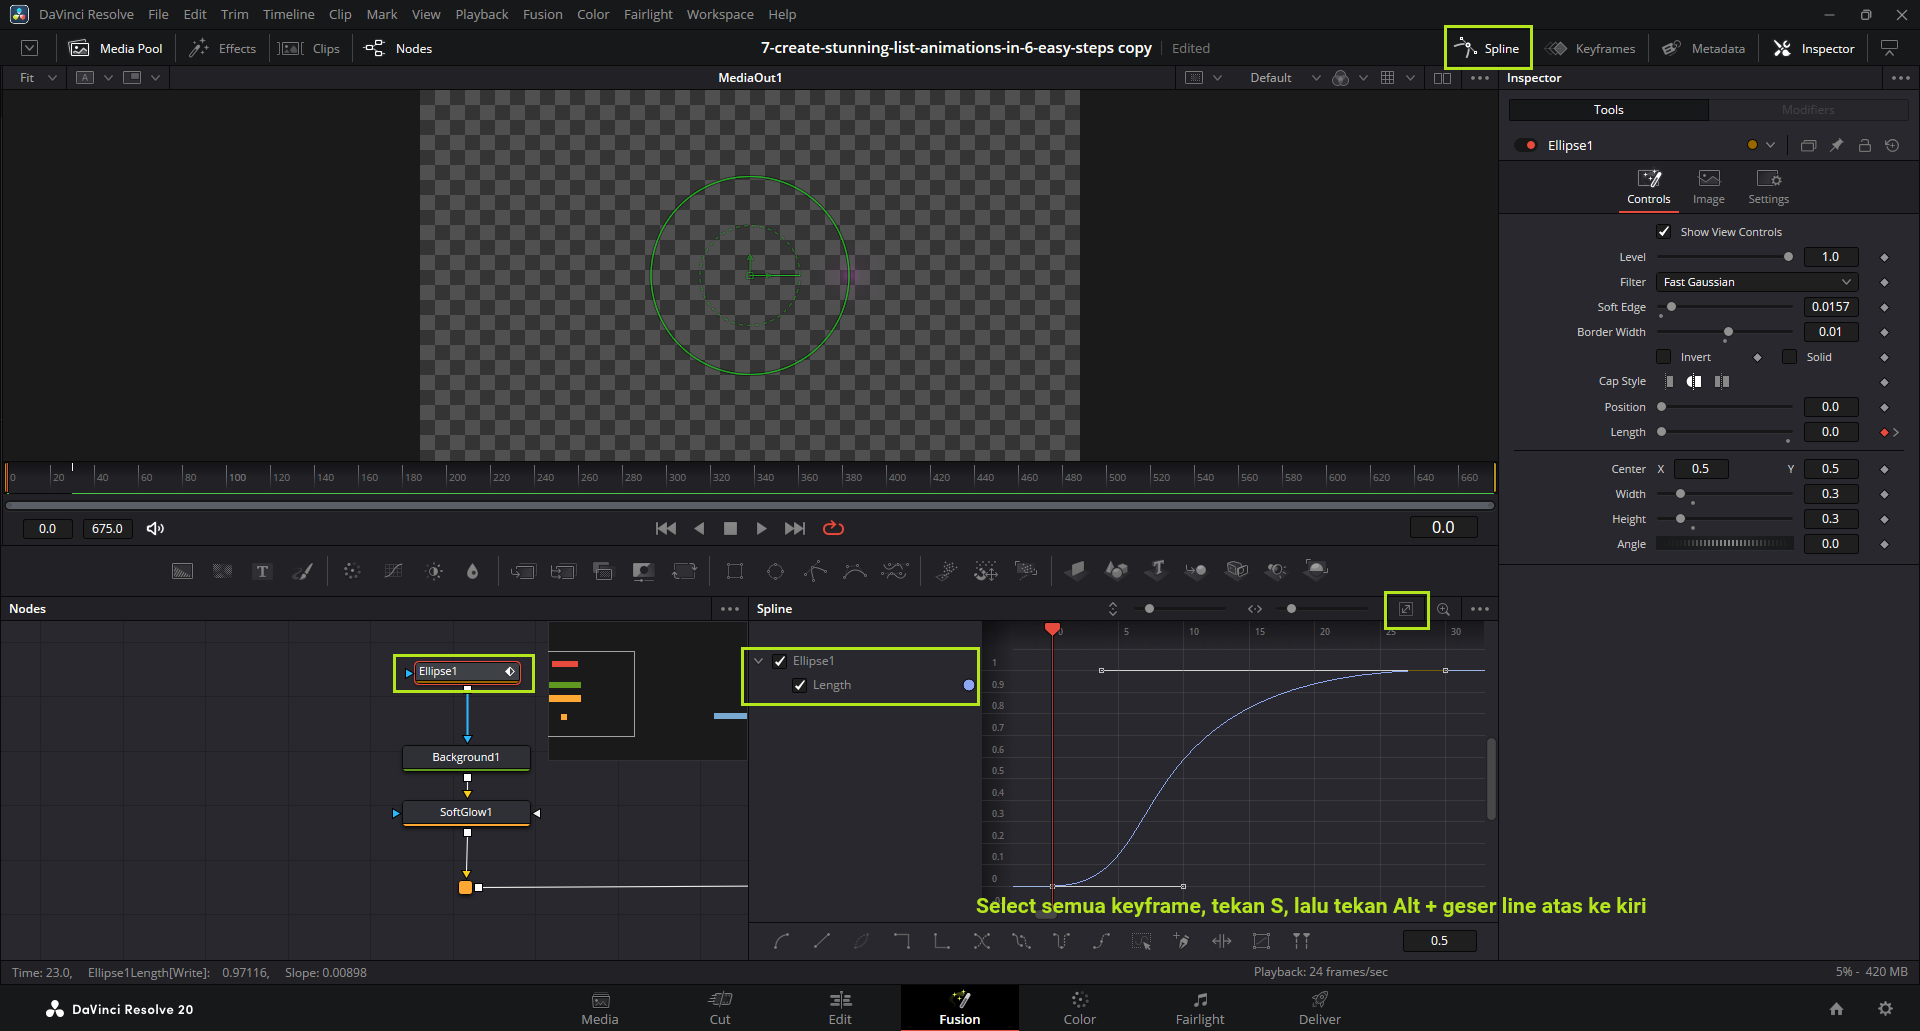Open project settings via the gear icon
Screen dimensions: 1920x1031
tap(1885, 1009)
